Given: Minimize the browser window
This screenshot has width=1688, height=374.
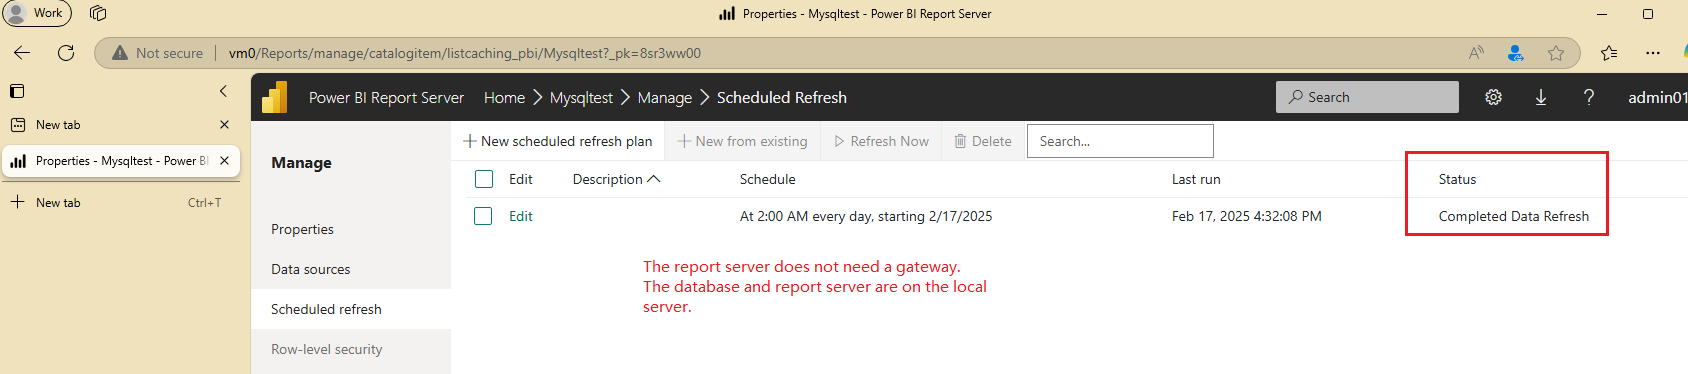Looking at the screenshot, I should pyautogui.click(x=1602, y=14).
